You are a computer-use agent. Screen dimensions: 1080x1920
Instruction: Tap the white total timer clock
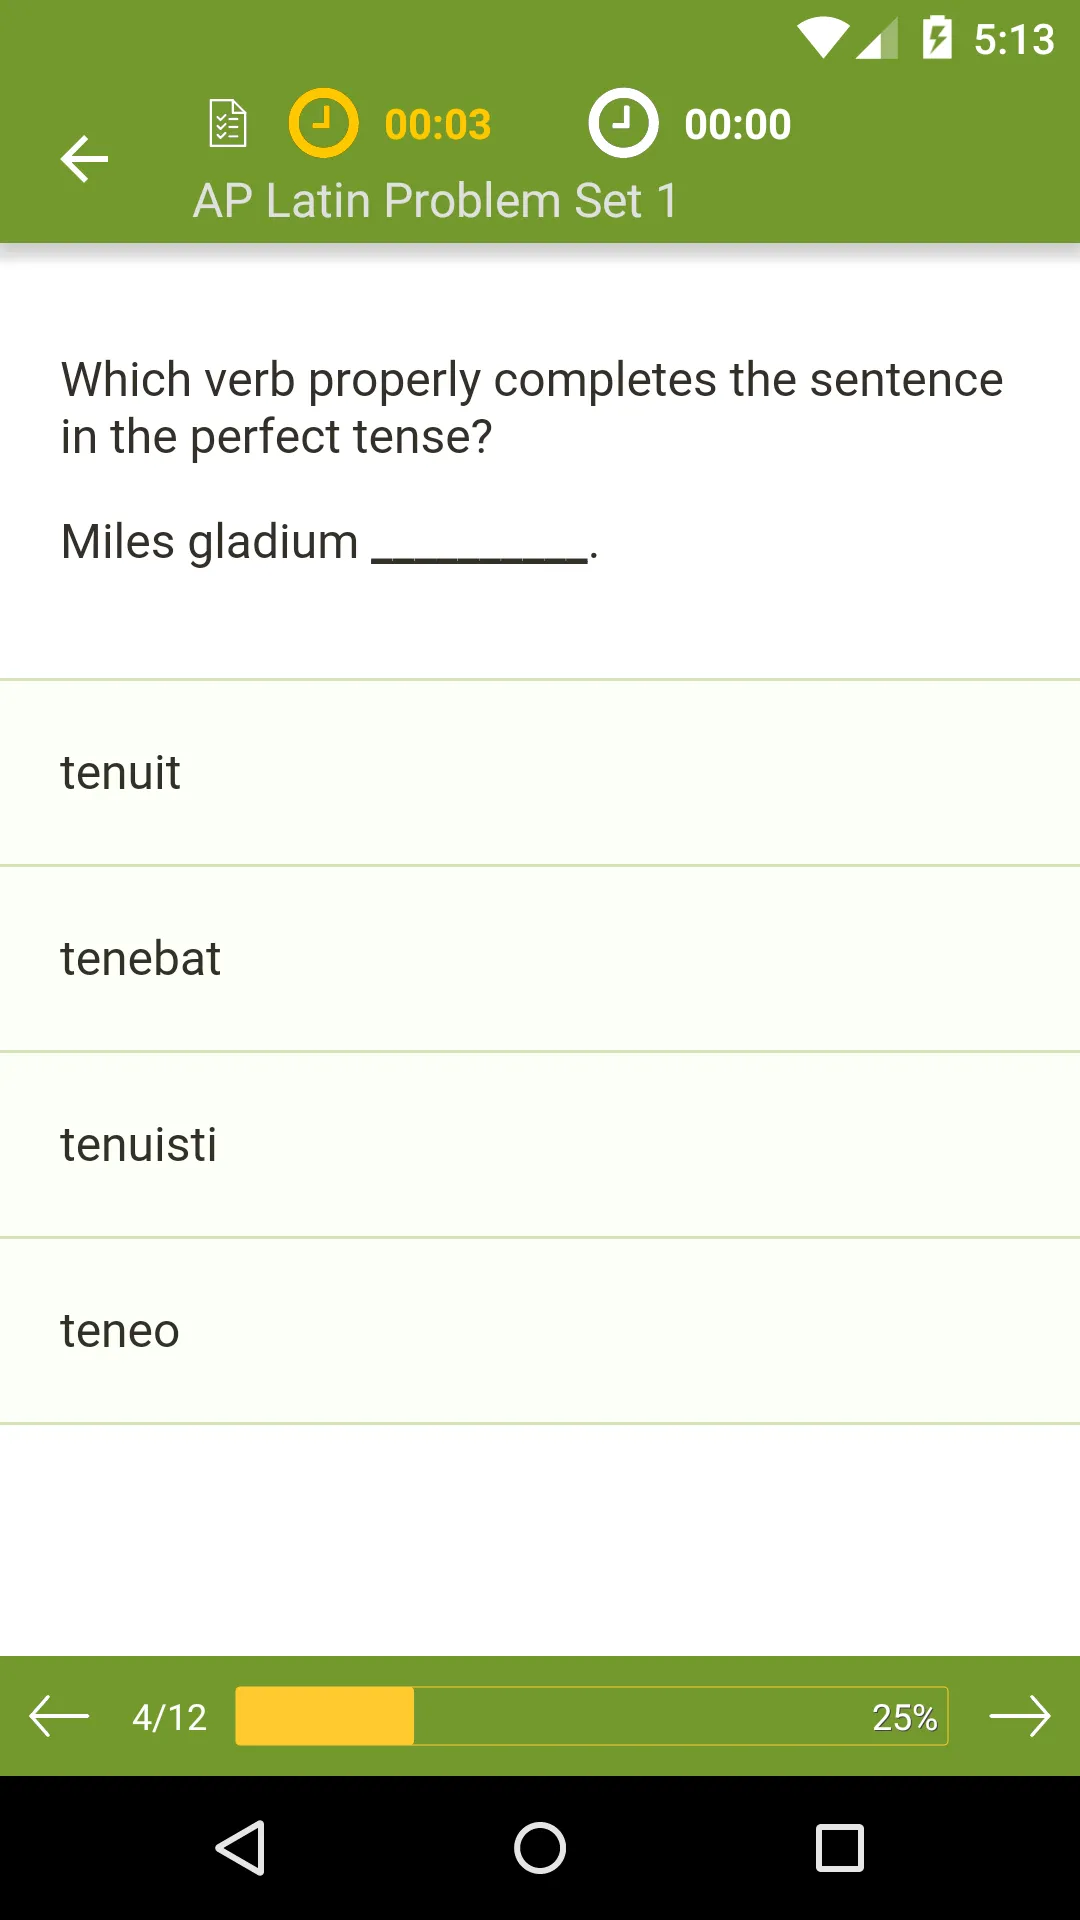pos(623,123)
